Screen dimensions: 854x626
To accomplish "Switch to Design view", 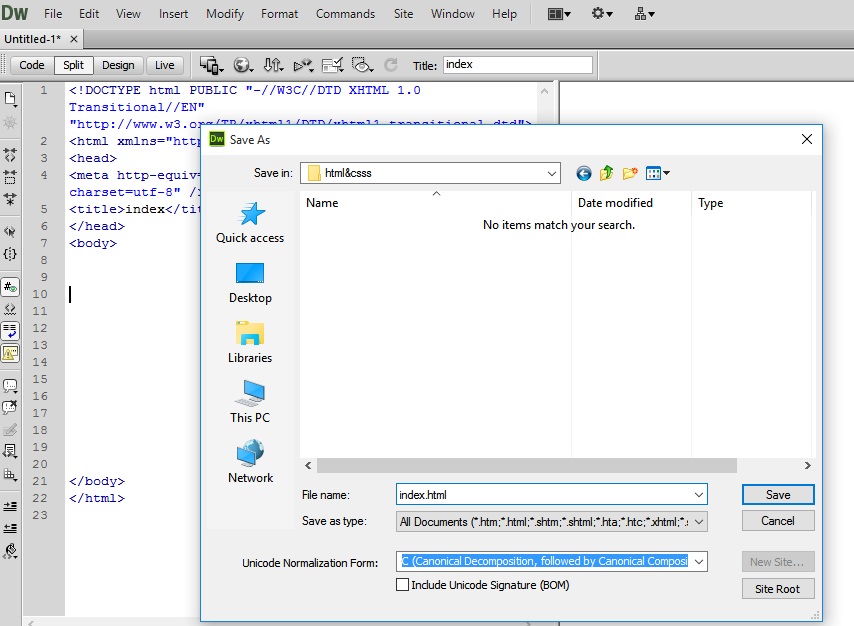I will click(118, 65).
